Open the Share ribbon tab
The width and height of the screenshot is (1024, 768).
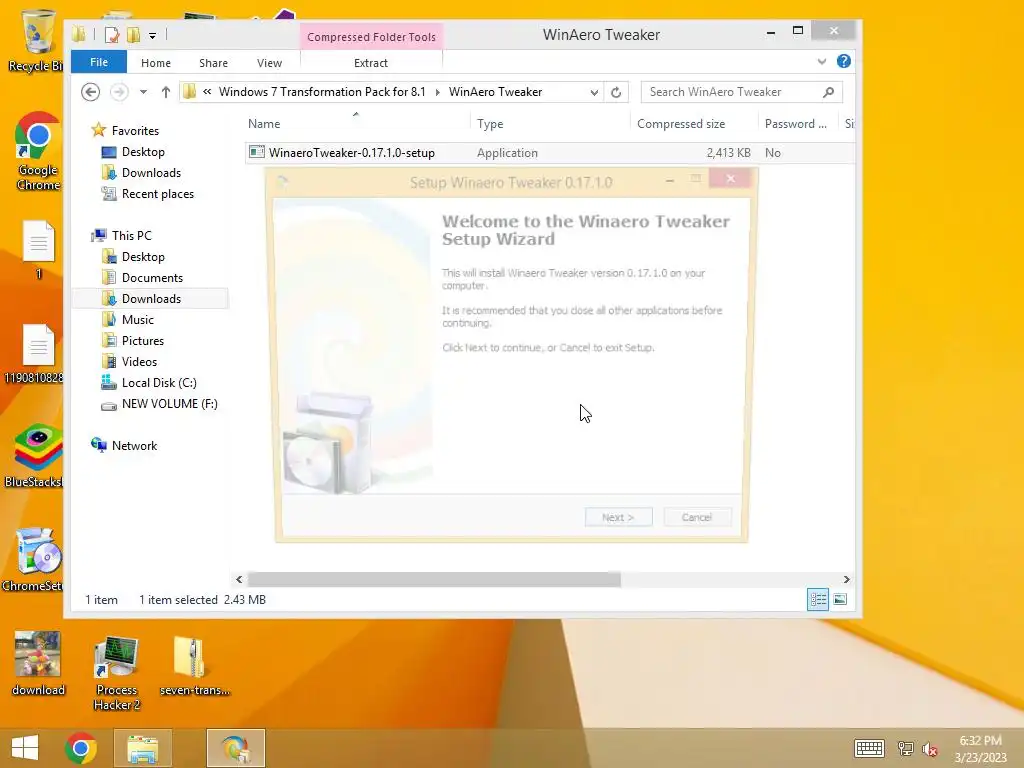[x=214, y=63]
